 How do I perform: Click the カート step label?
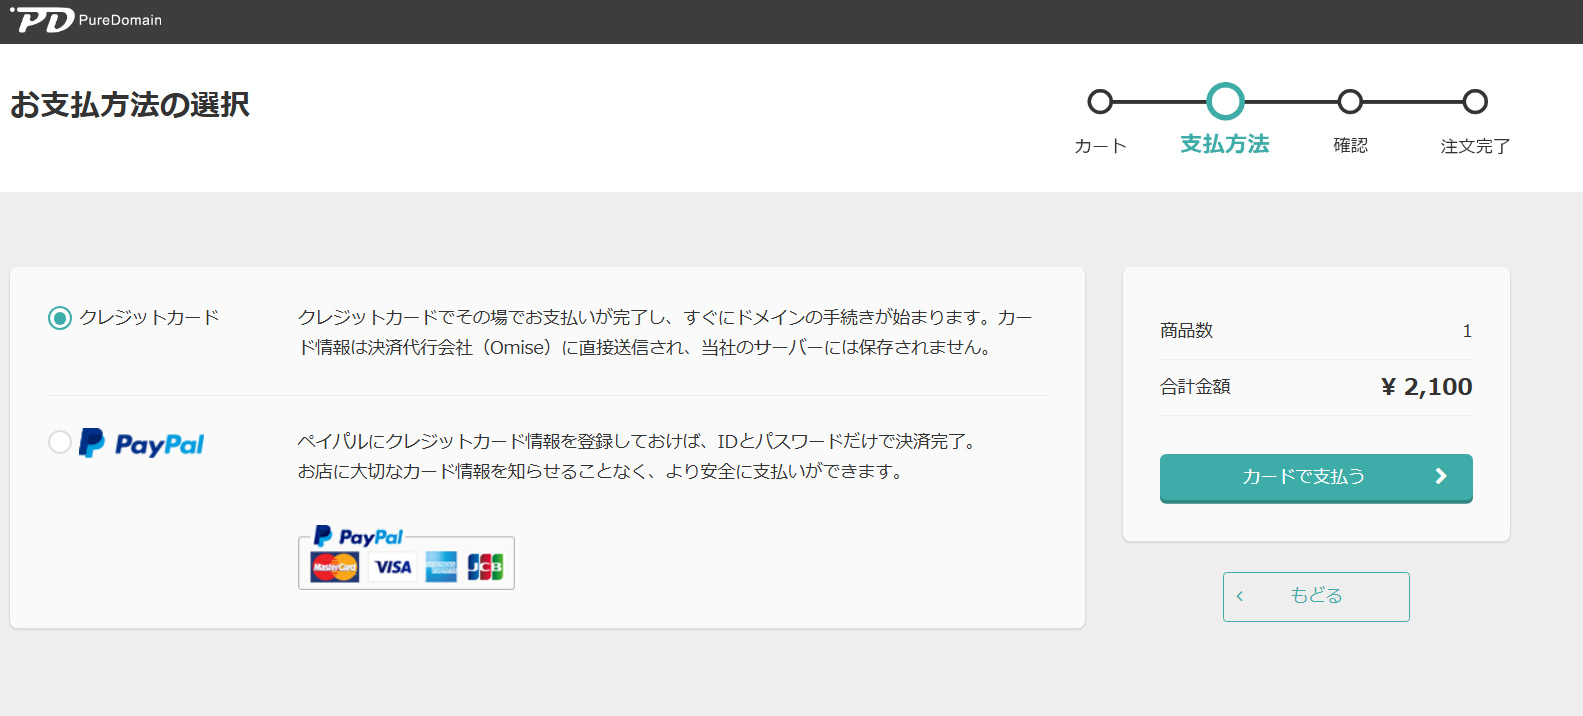[x=1100, y=146]
